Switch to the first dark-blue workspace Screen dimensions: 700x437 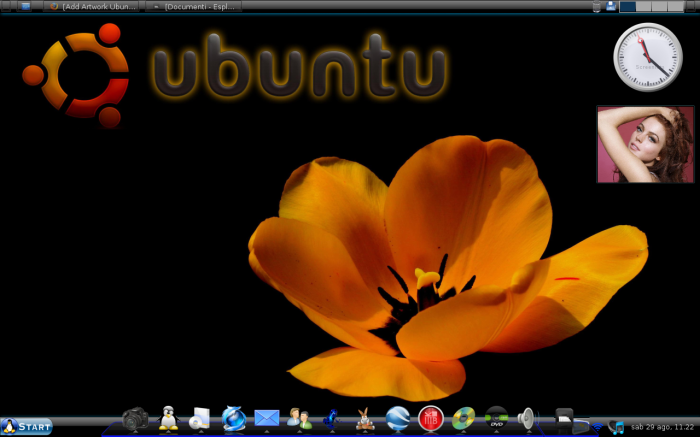point(627,6)
